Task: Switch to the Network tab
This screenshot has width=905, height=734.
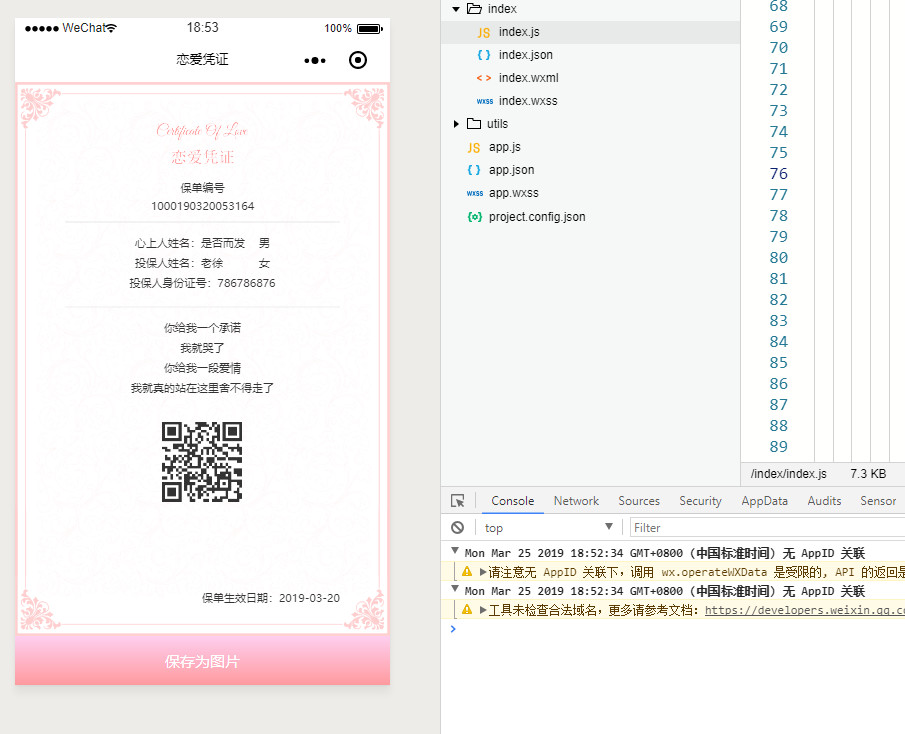Action: coord(576,501)
